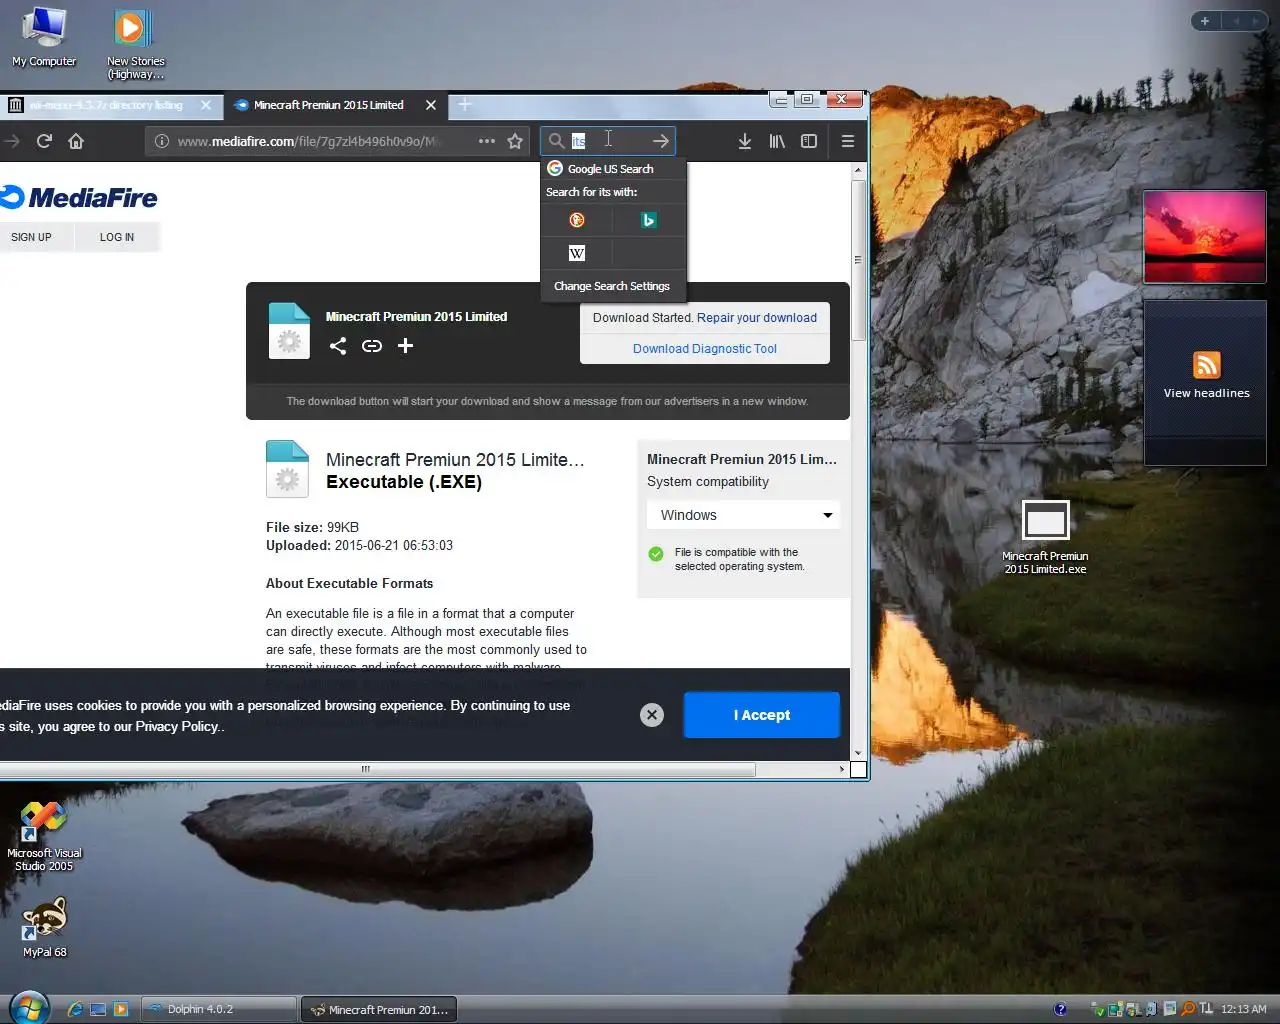Search with Wikipedia engine icon
The height and width of the screenshot is (1024, 1280).
pos(577,253)
